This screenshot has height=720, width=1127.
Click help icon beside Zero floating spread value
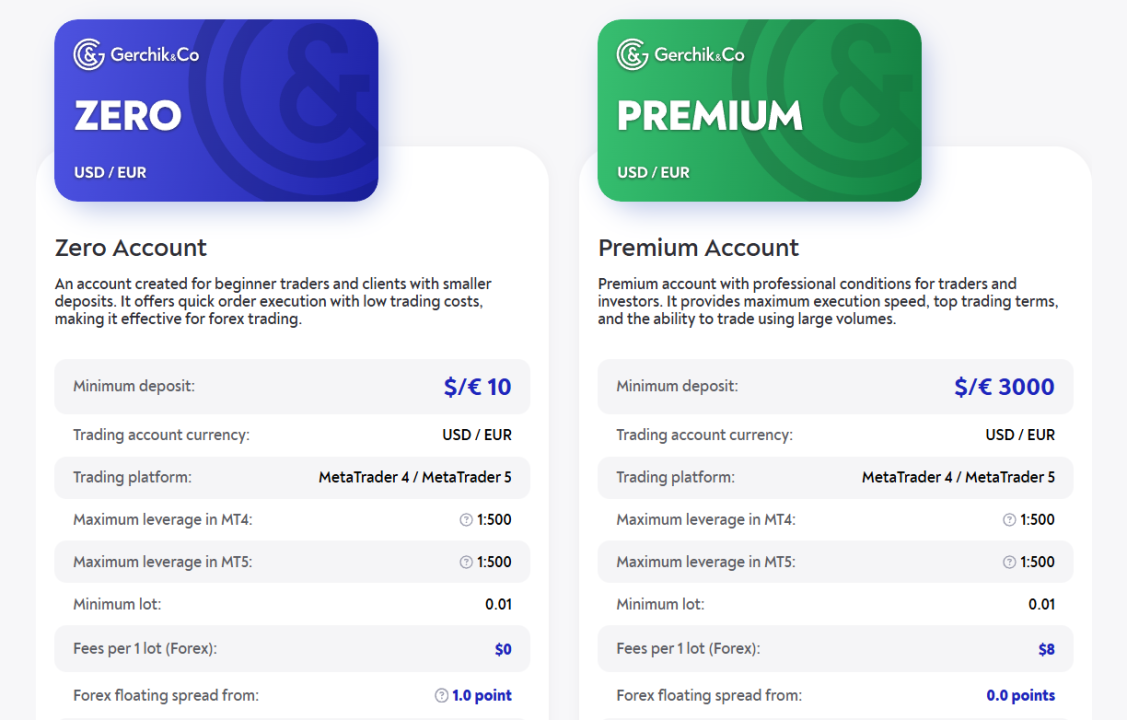(x=441, y=696)
